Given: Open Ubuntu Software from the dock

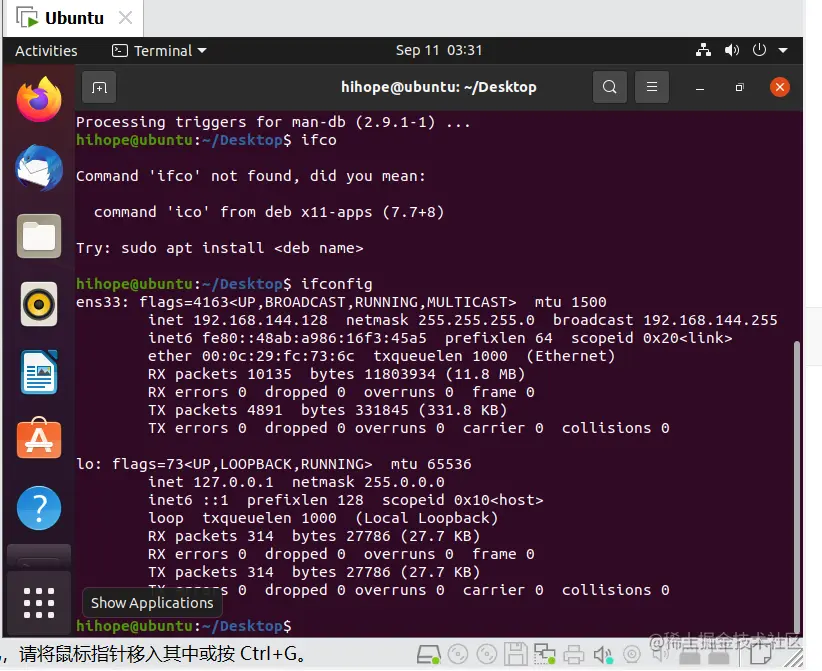Looking at the screenshot, I should [x=38, y=438].
